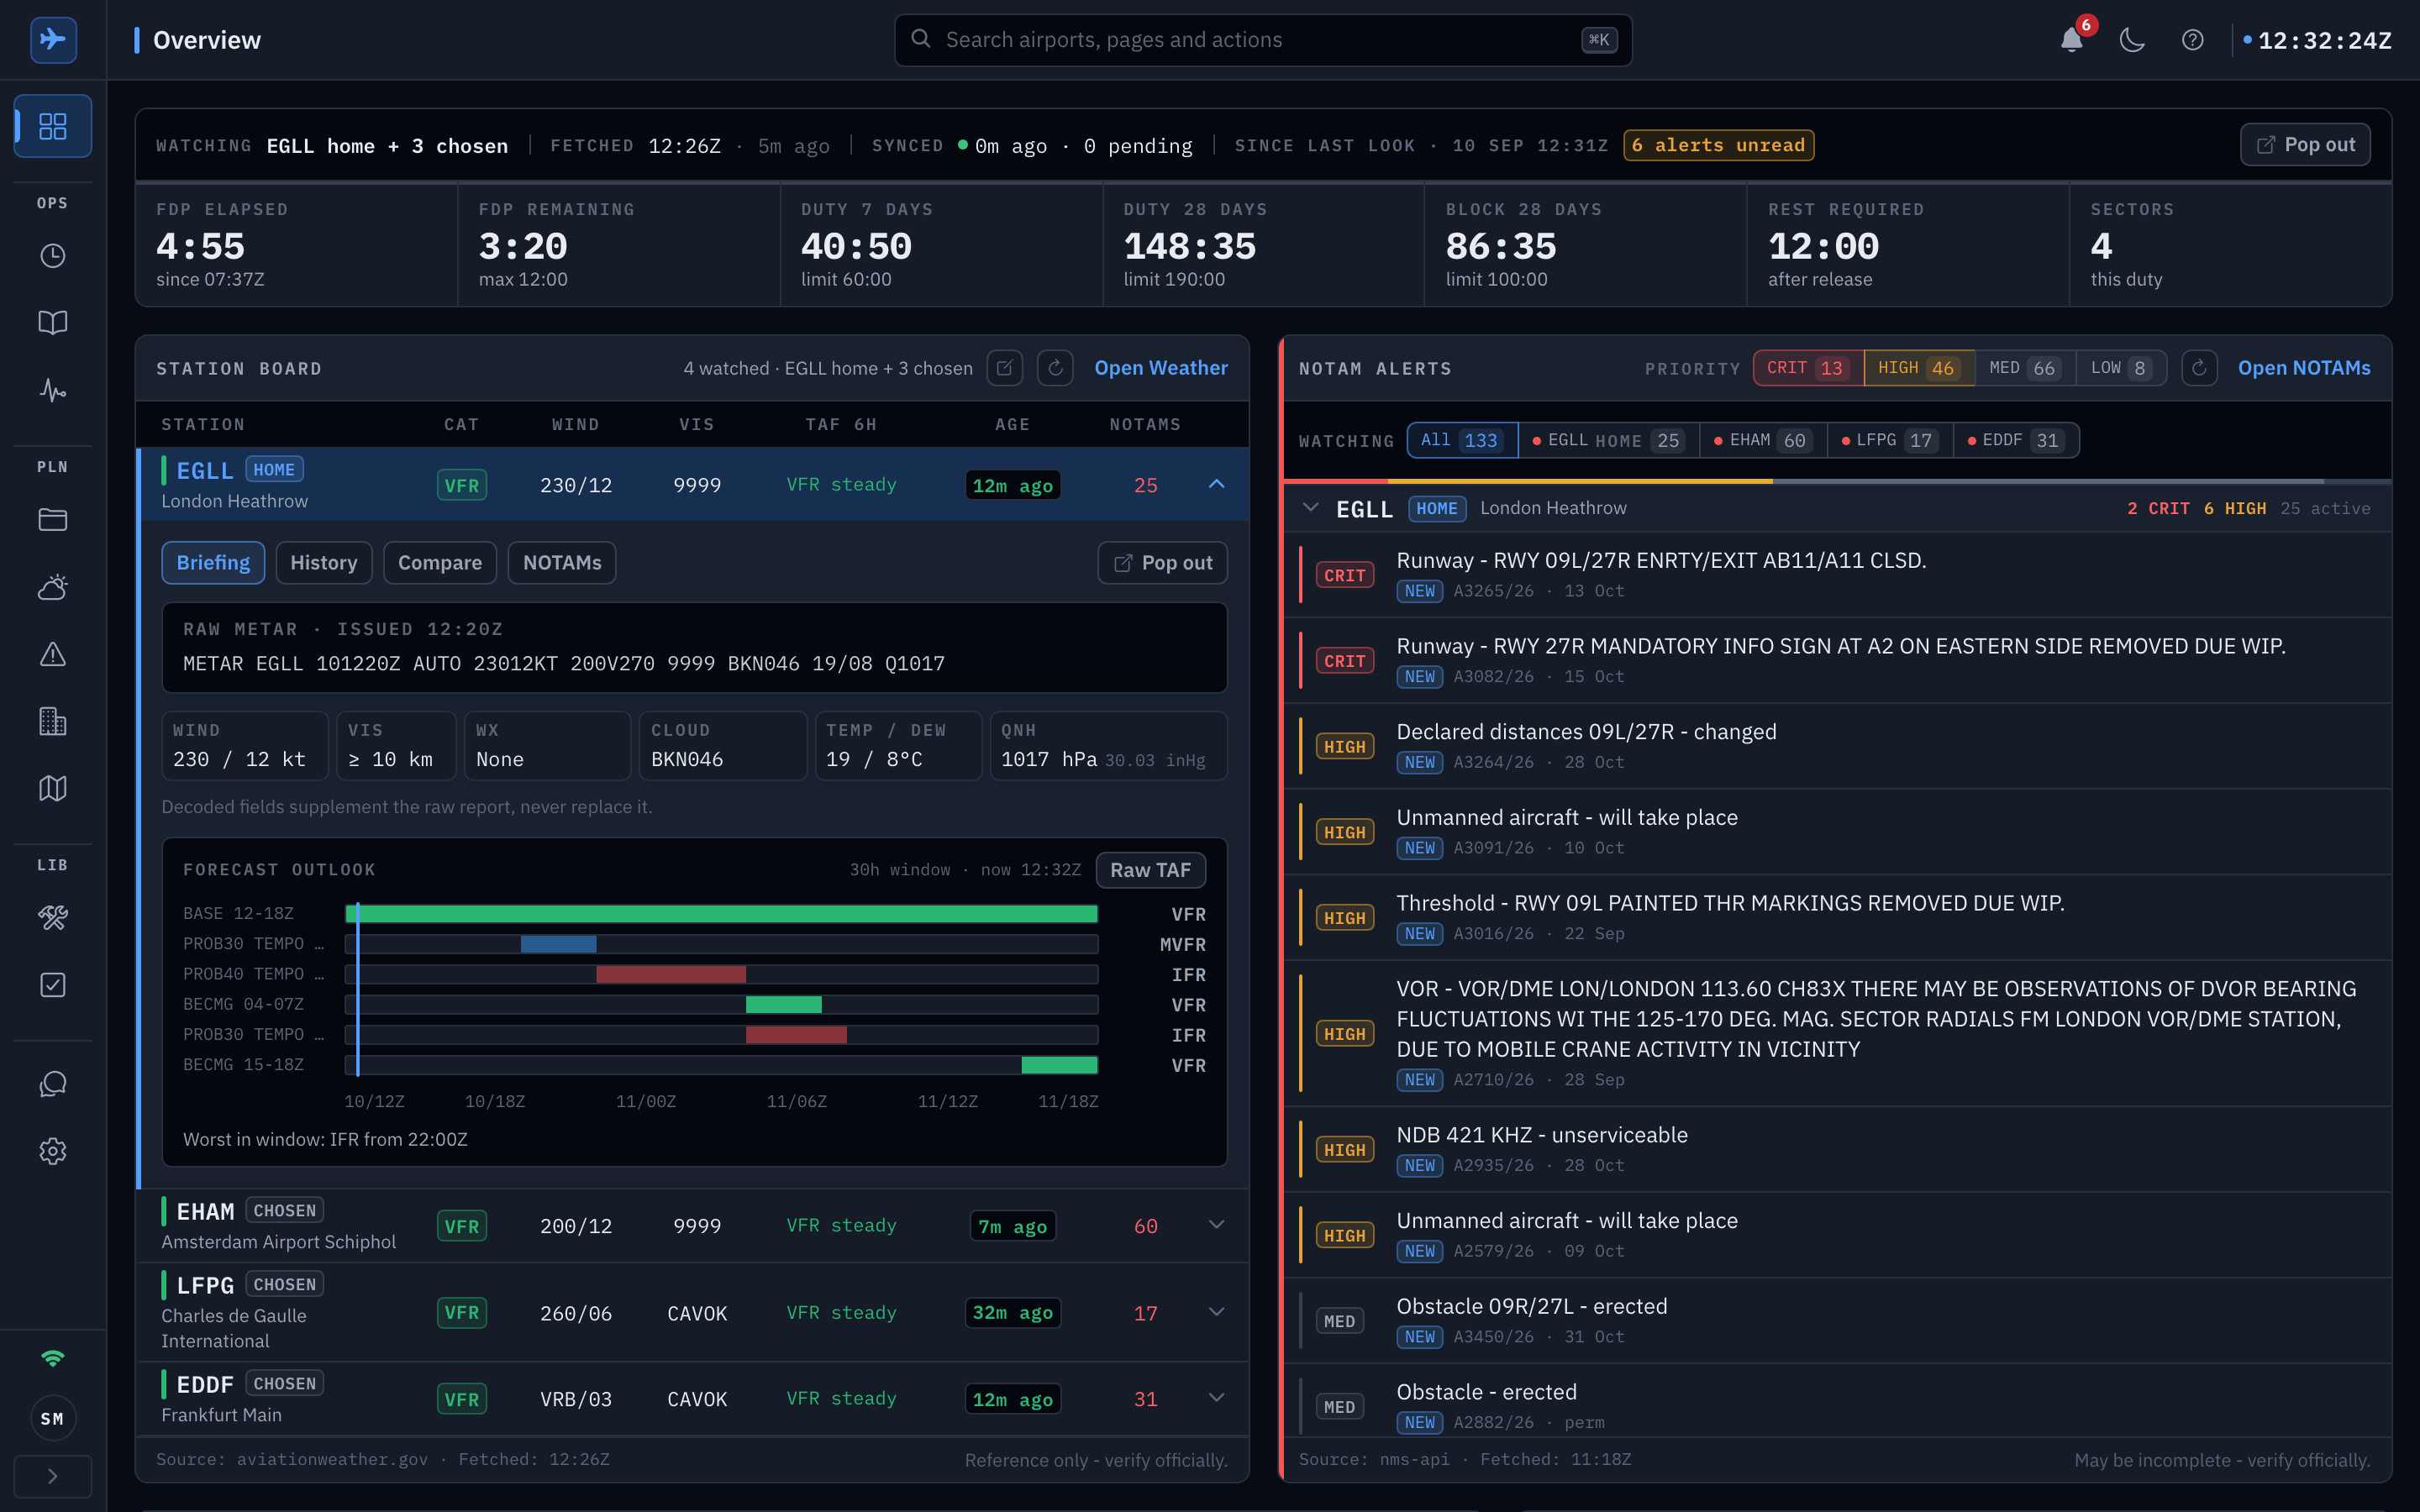
Task: Edit watched stations in Station Board
Action: pyautogui.click(x=1005, y=368)
